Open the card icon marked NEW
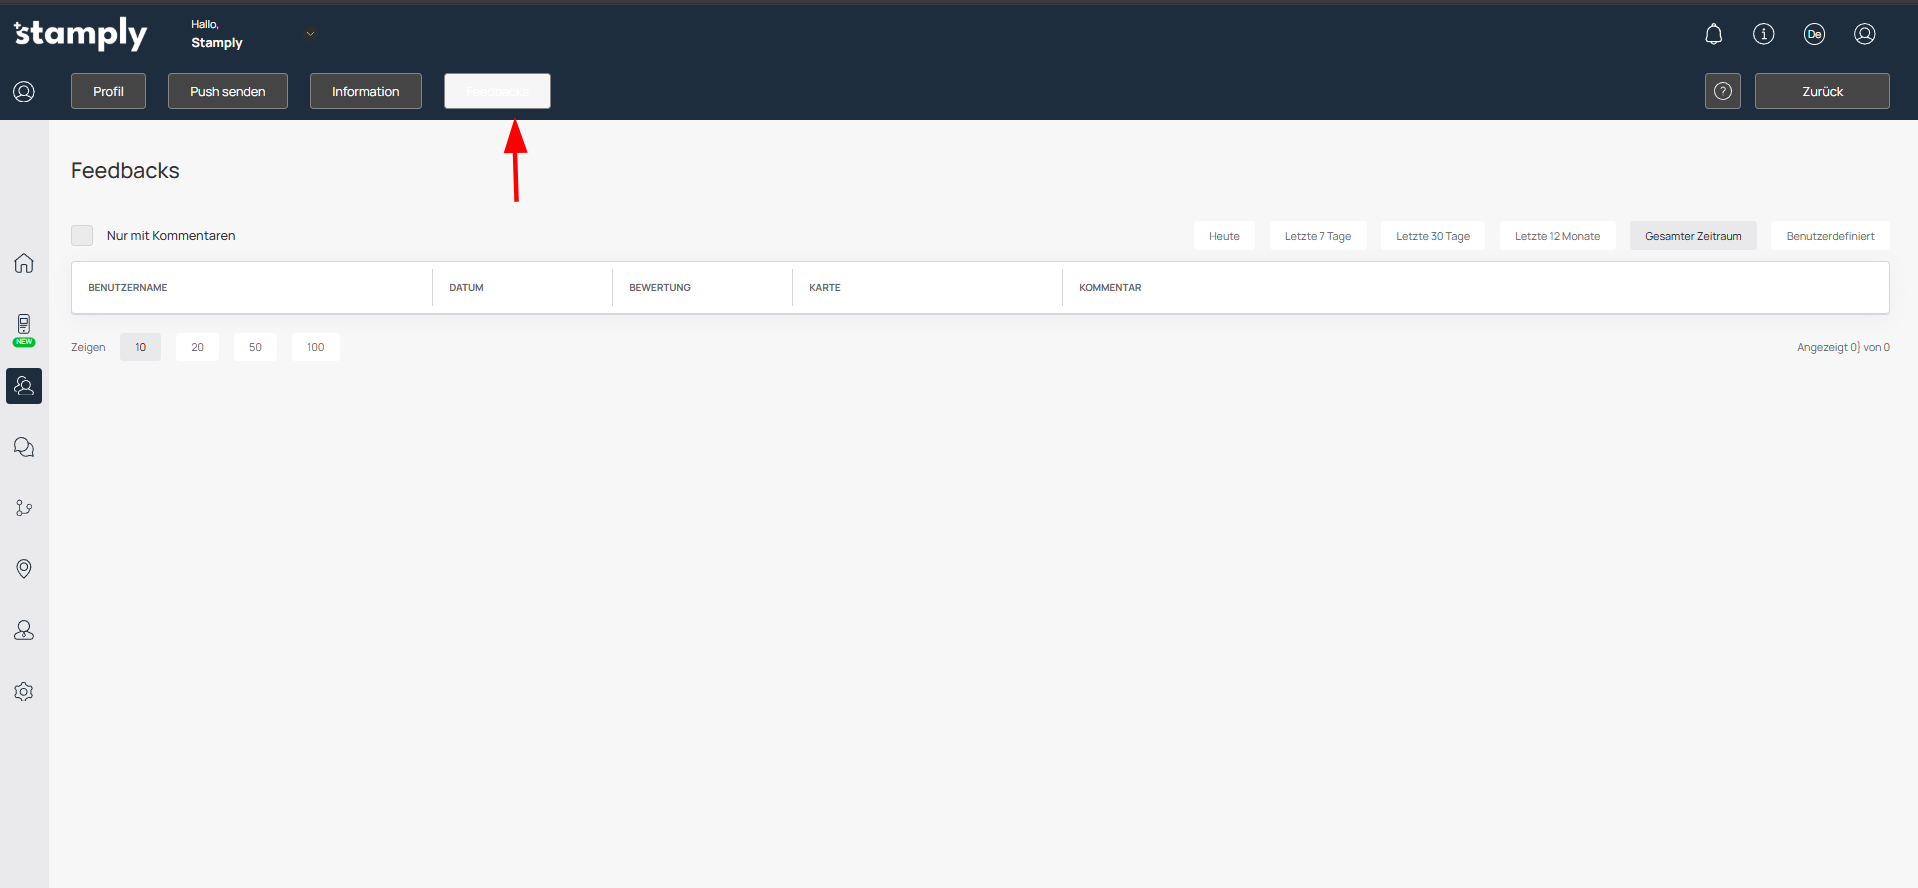Image resolution: width=1918 pixels, height=888 pixels. point(24,326)
